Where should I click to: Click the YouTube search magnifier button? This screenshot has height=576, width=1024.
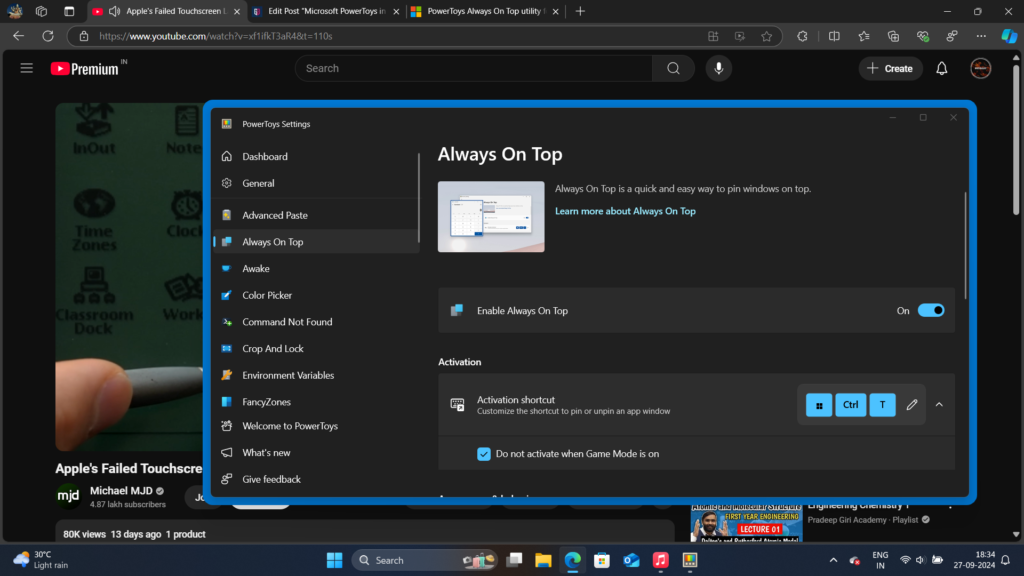point(673,69)
